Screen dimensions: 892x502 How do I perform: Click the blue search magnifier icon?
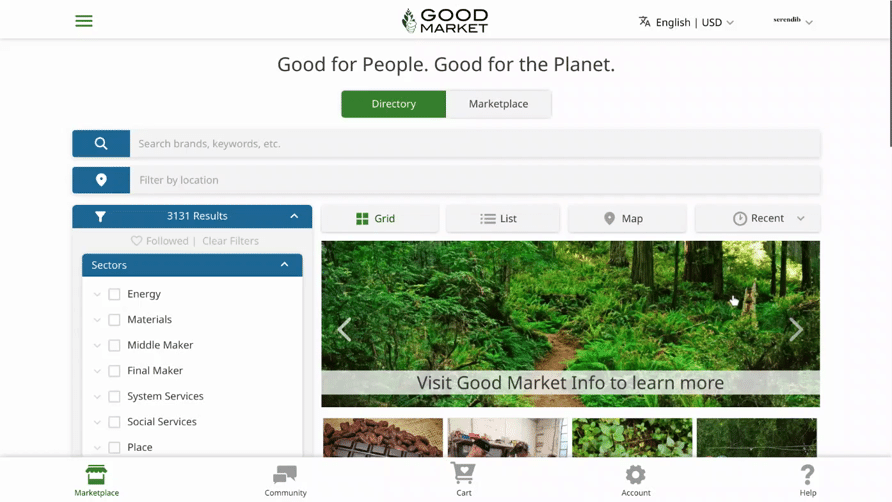101,143
